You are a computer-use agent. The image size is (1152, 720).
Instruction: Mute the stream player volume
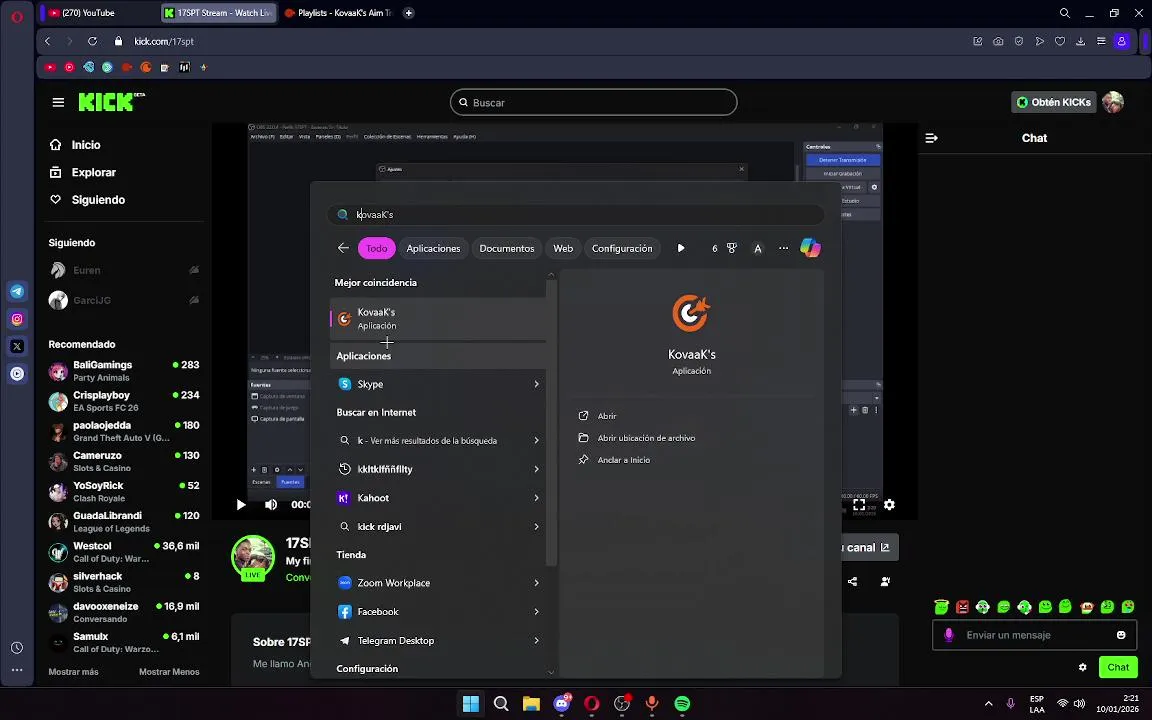point(271,505)
